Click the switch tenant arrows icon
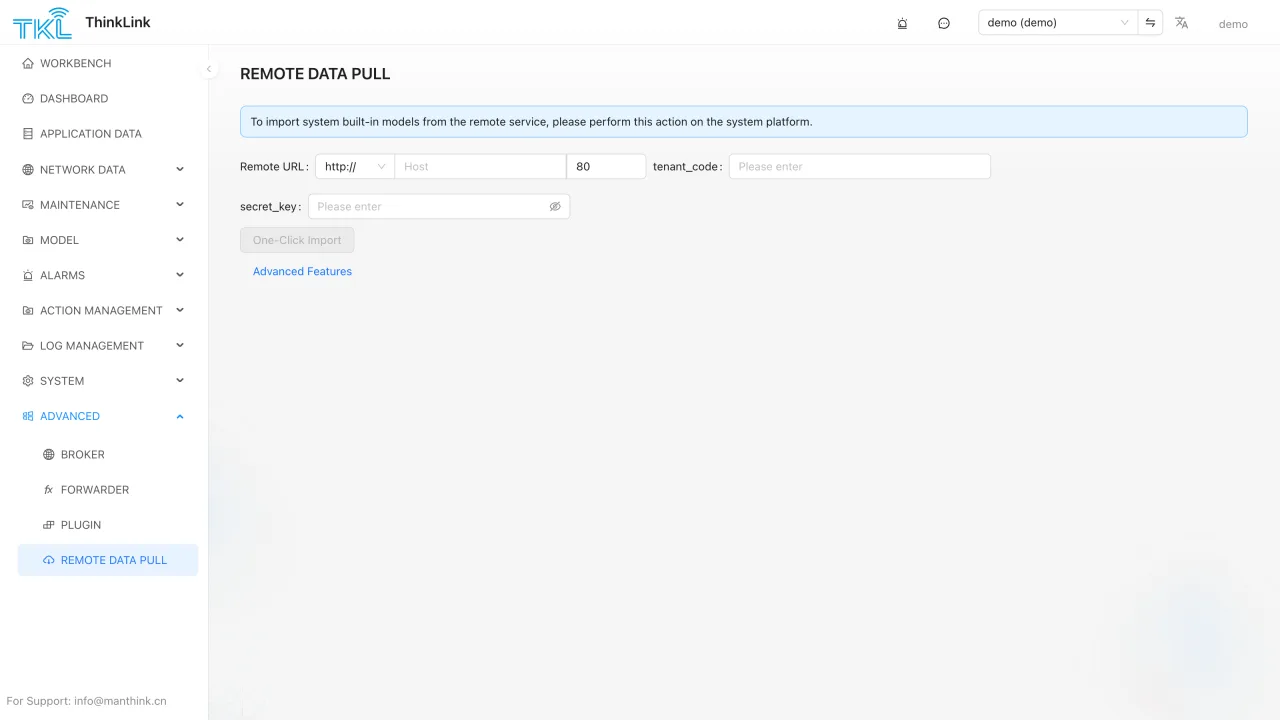 point(1150,23)
